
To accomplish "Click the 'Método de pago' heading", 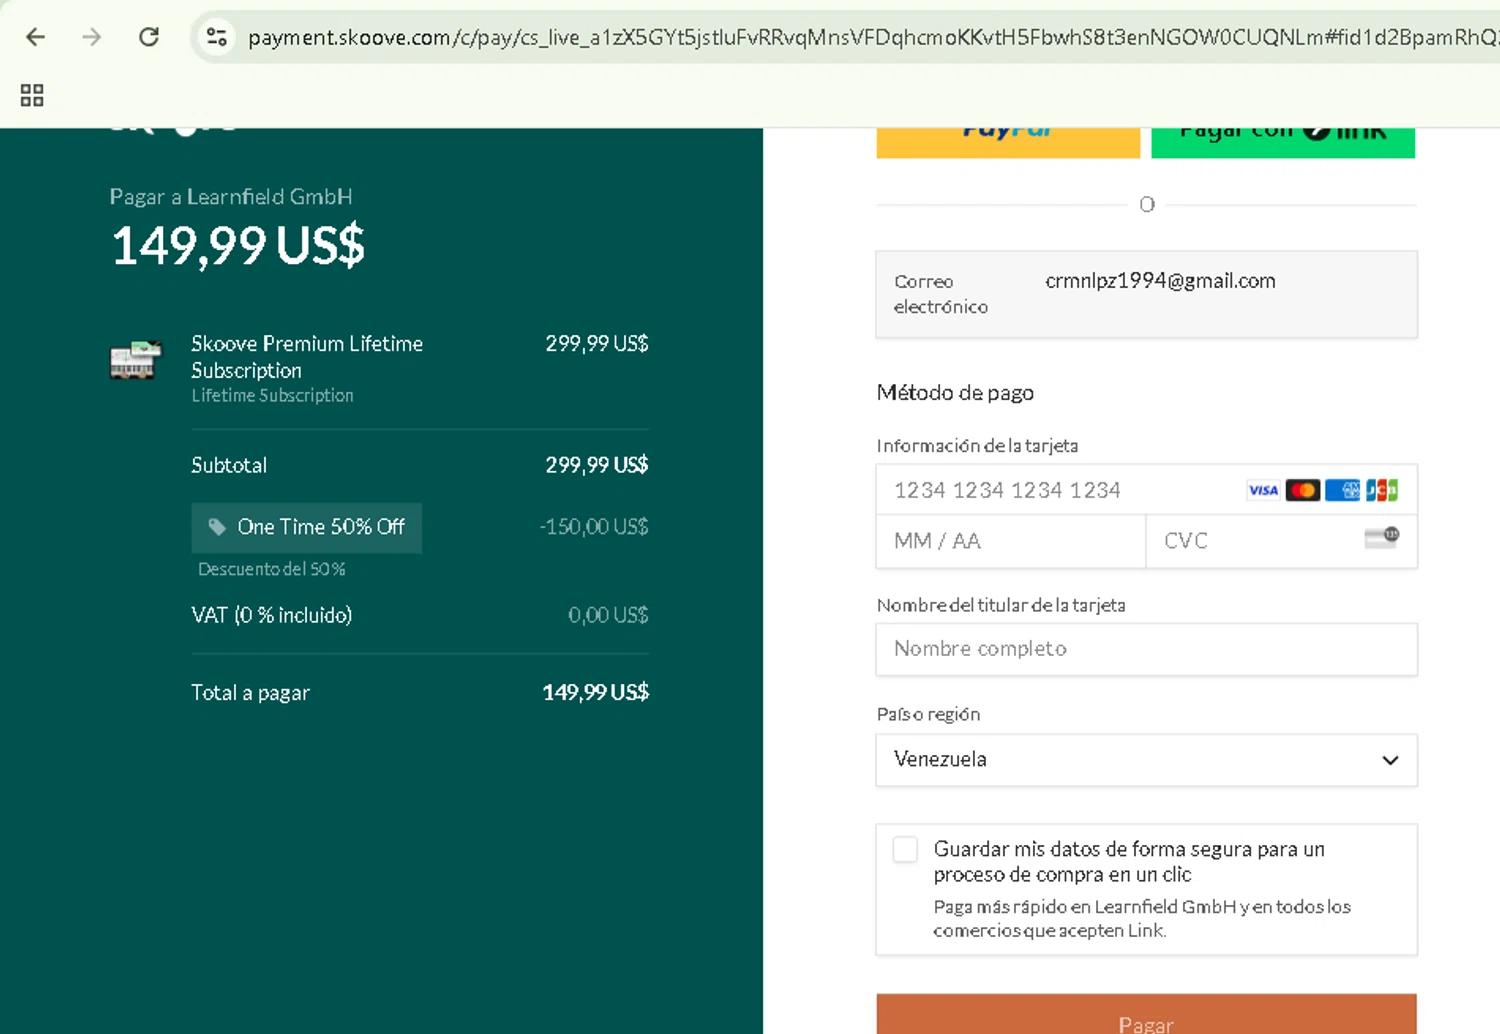I will tap(955, 393).
